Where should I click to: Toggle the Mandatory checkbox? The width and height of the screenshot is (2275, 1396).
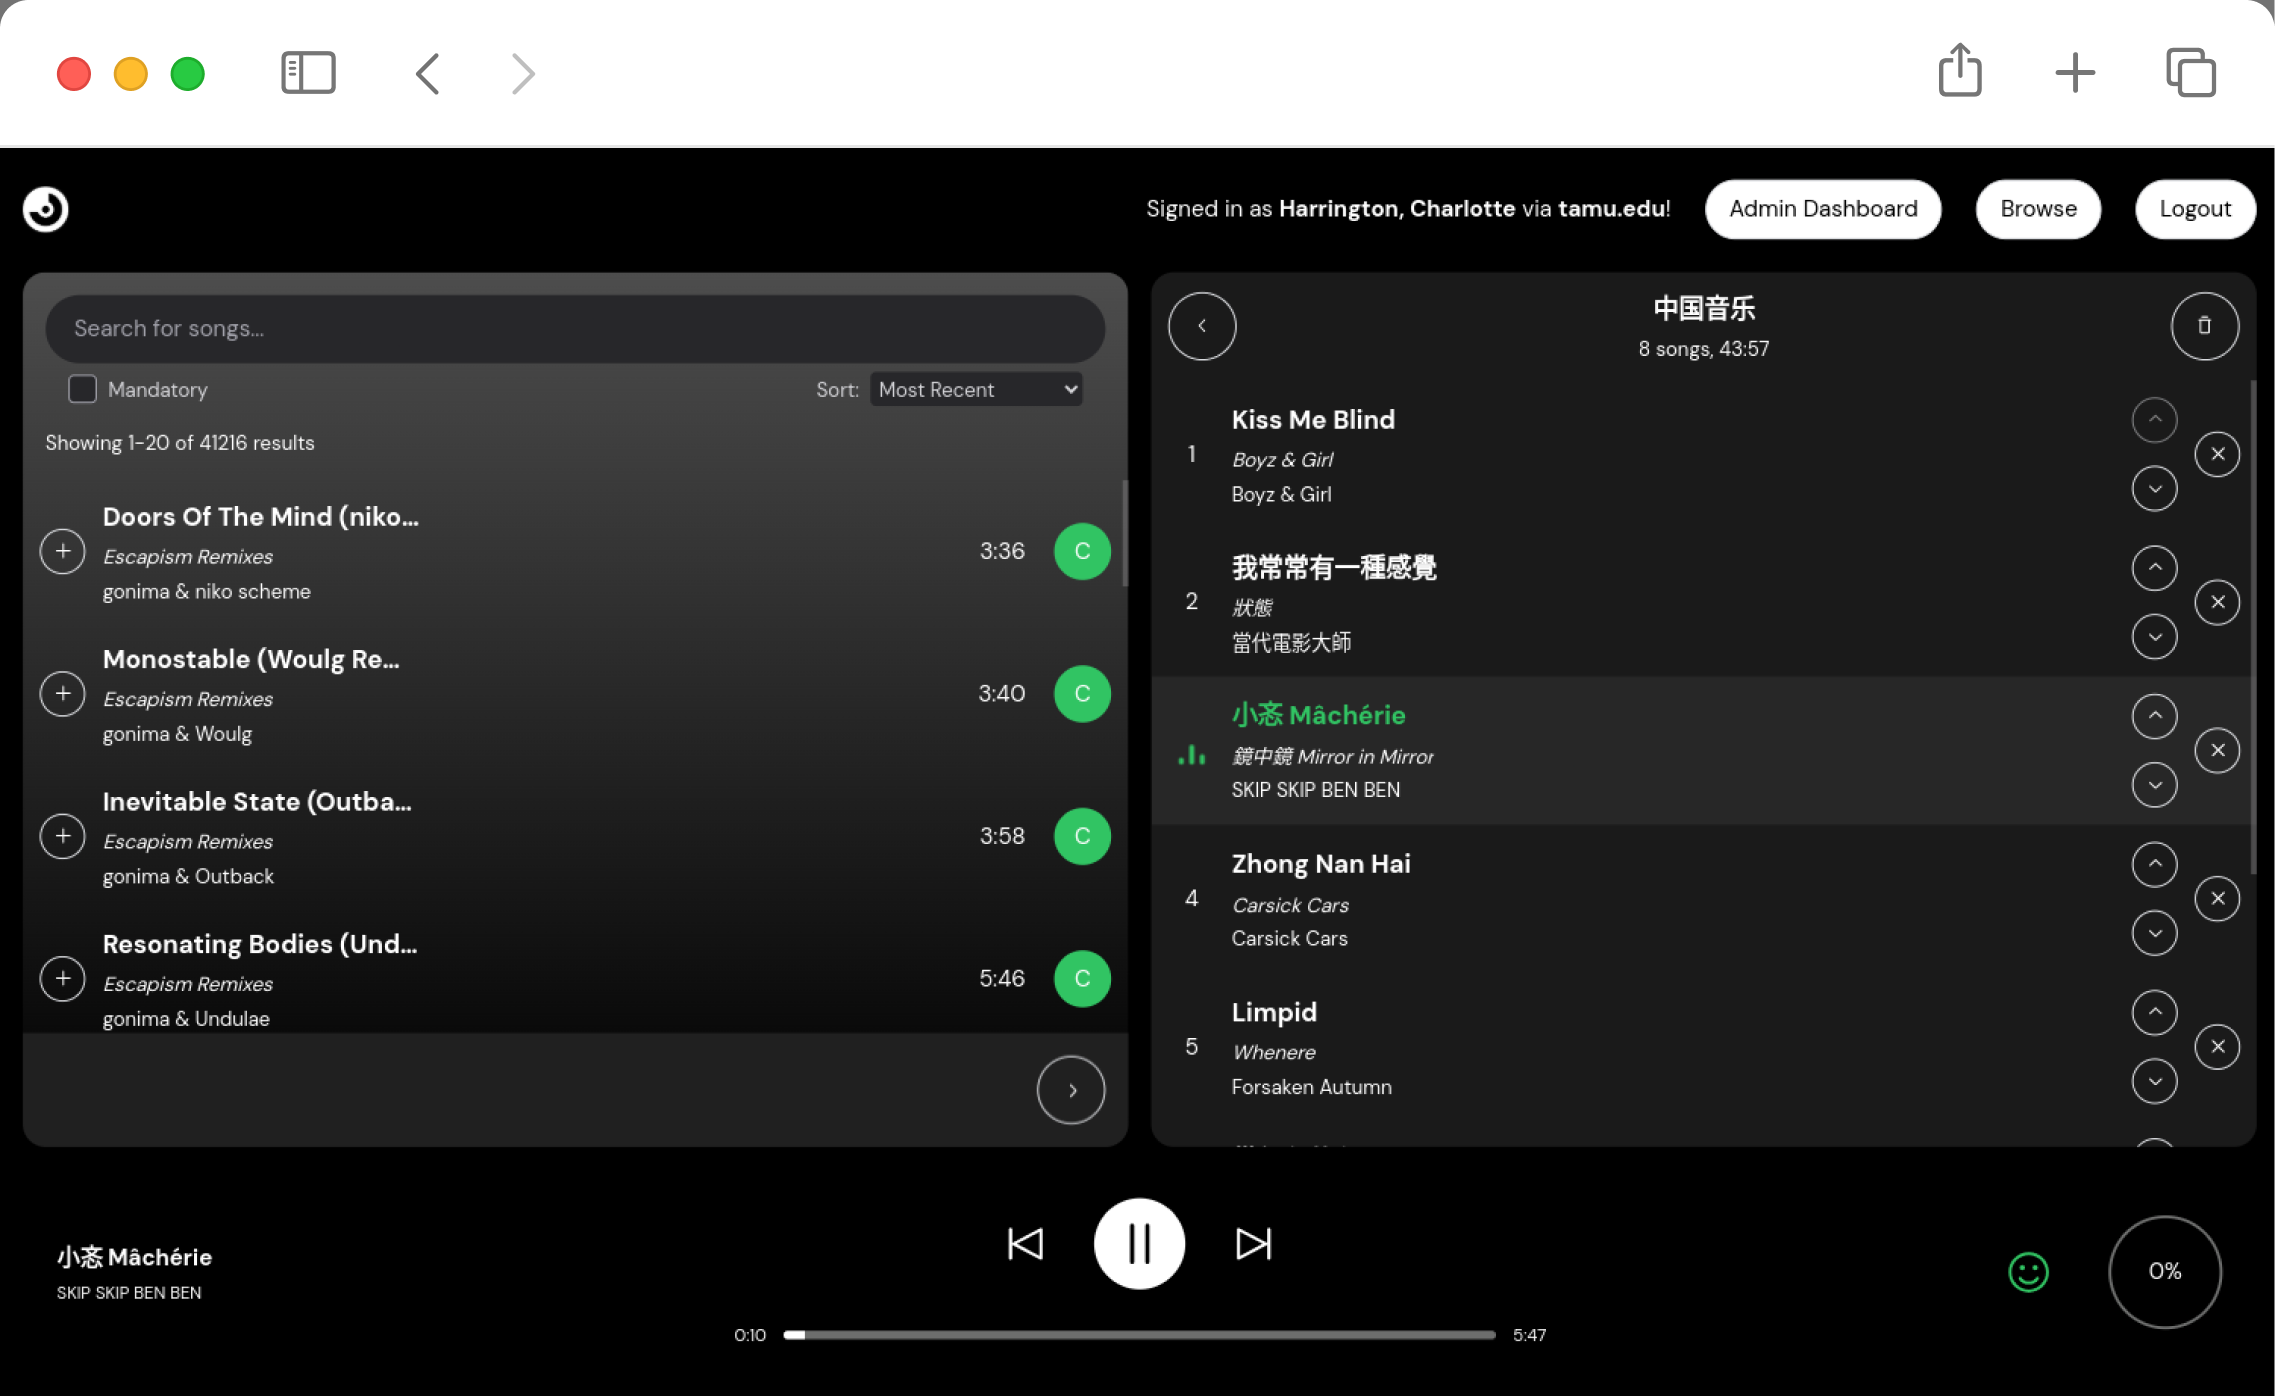tap(81, 388)
